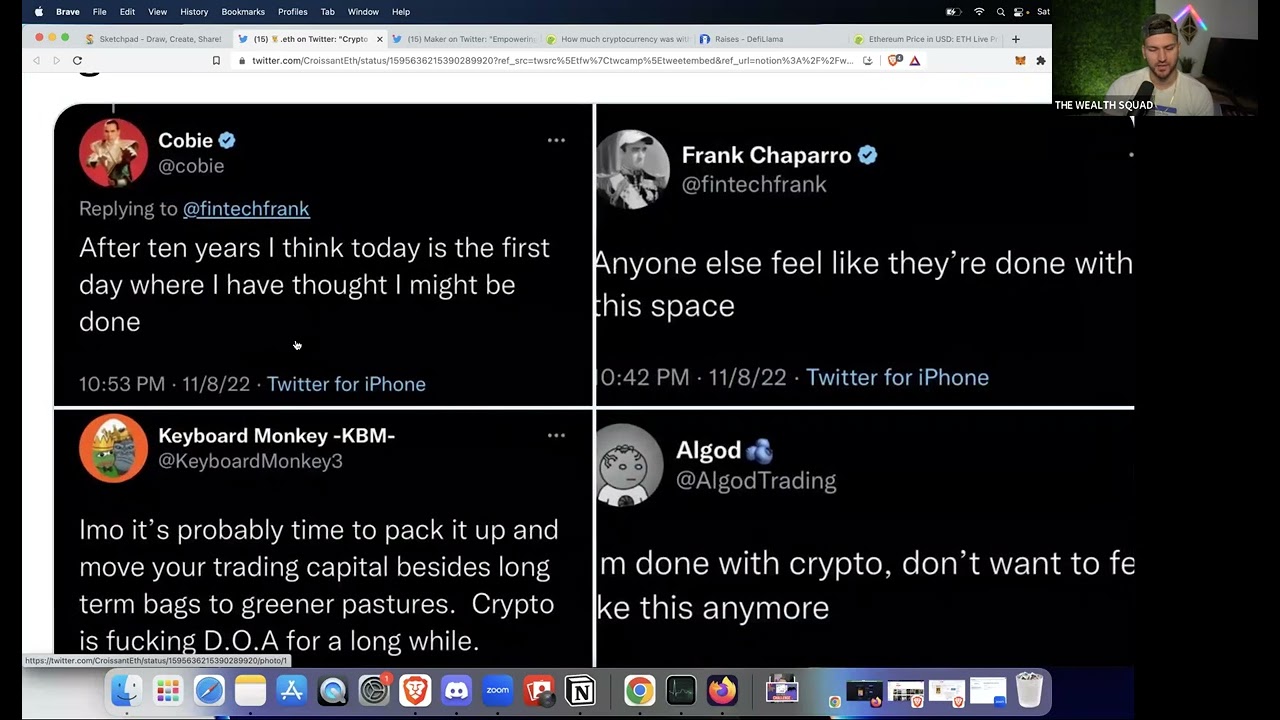Screen dimensions: 1280x720
Task: Open Zoom from the dock
Action: point(497,690)
